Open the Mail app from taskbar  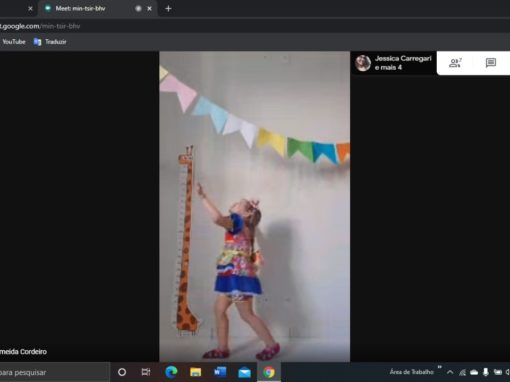[x=244, y=372]
